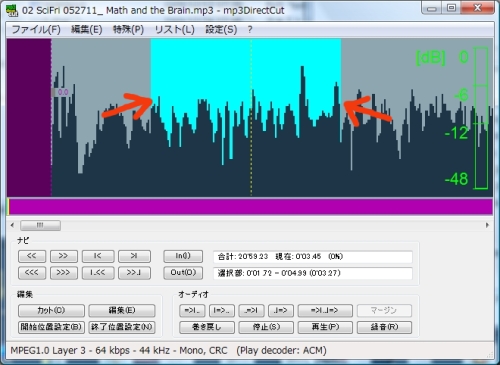Click the <<< fast rewind navigation button
The width and height of the screenshot is (500, 365).
32,273
